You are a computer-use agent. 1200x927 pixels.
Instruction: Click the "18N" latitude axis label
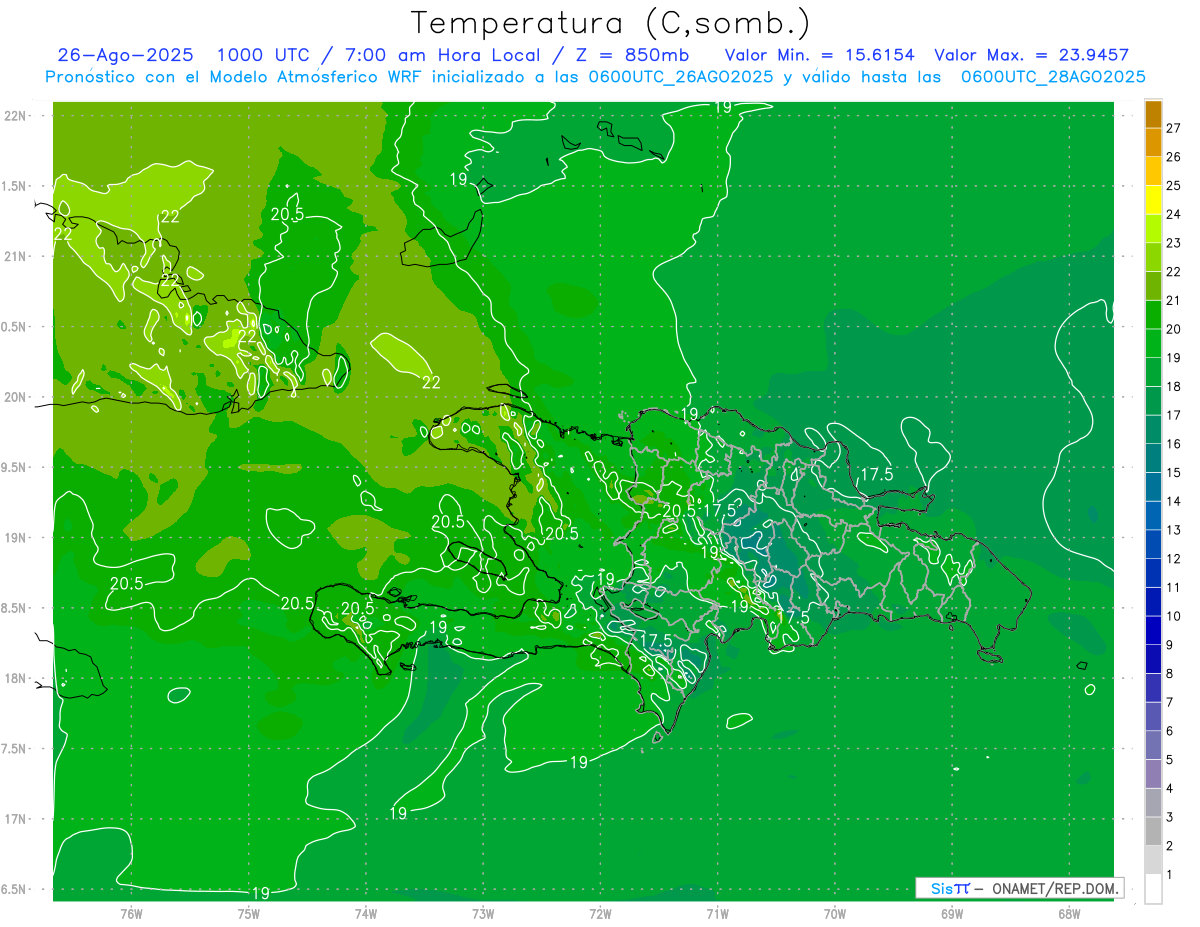tap(15, 678)
